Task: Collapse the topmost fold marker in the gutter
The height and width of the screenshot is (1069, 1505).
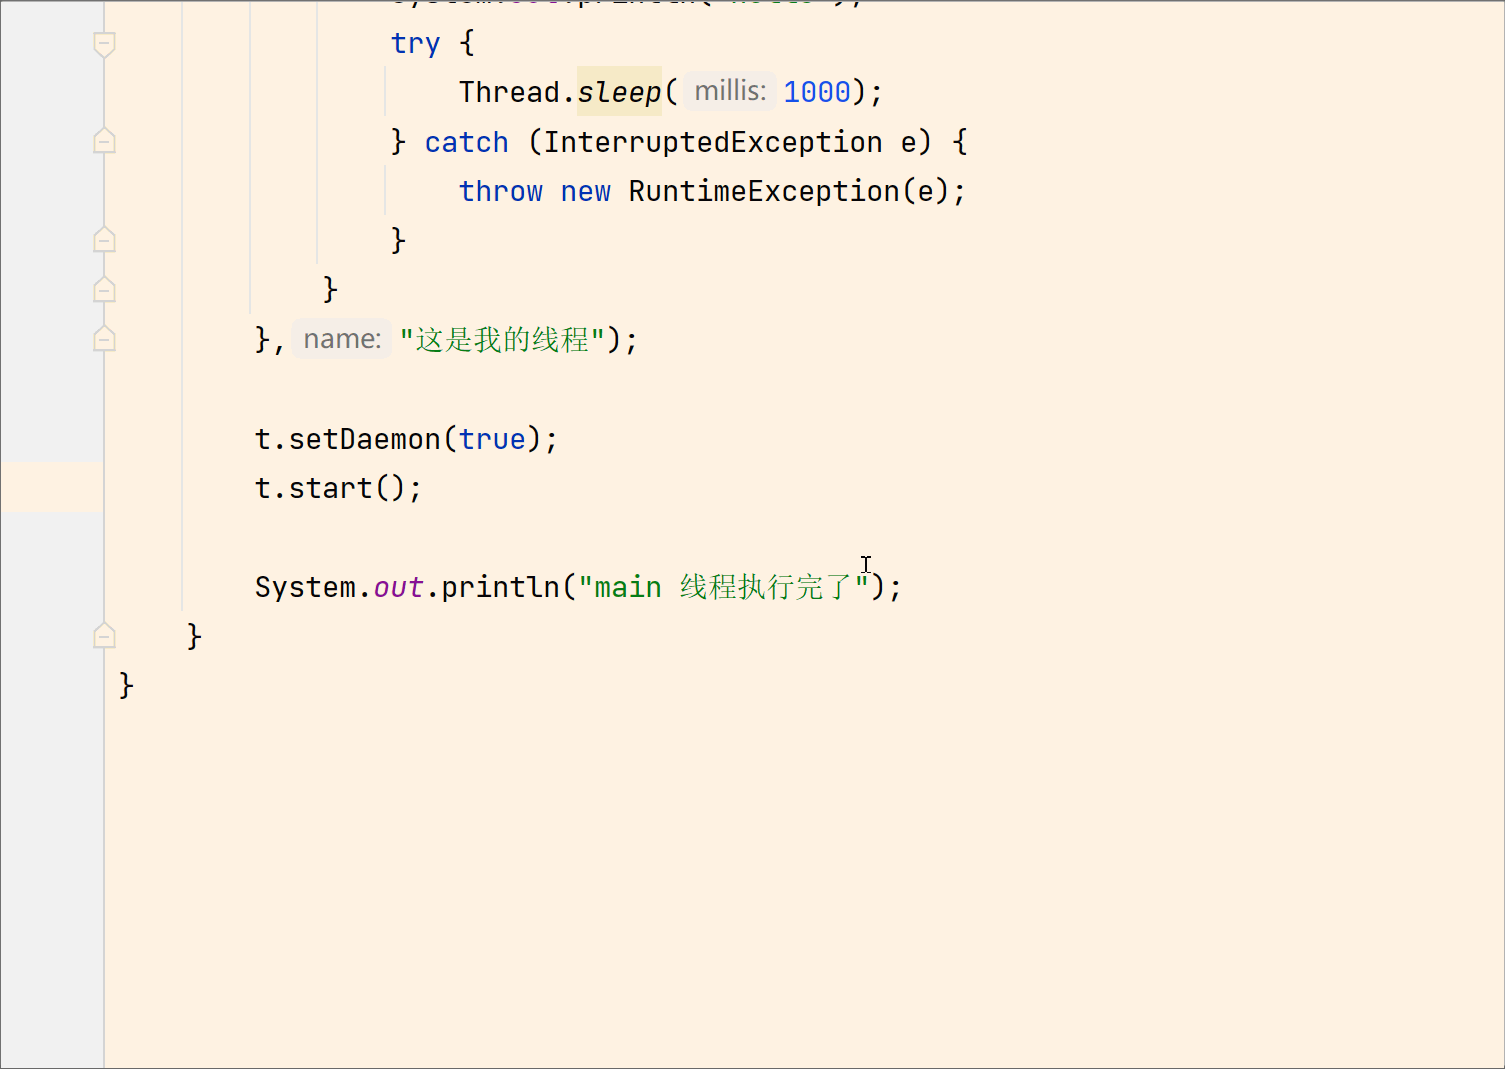Action: 103,43
